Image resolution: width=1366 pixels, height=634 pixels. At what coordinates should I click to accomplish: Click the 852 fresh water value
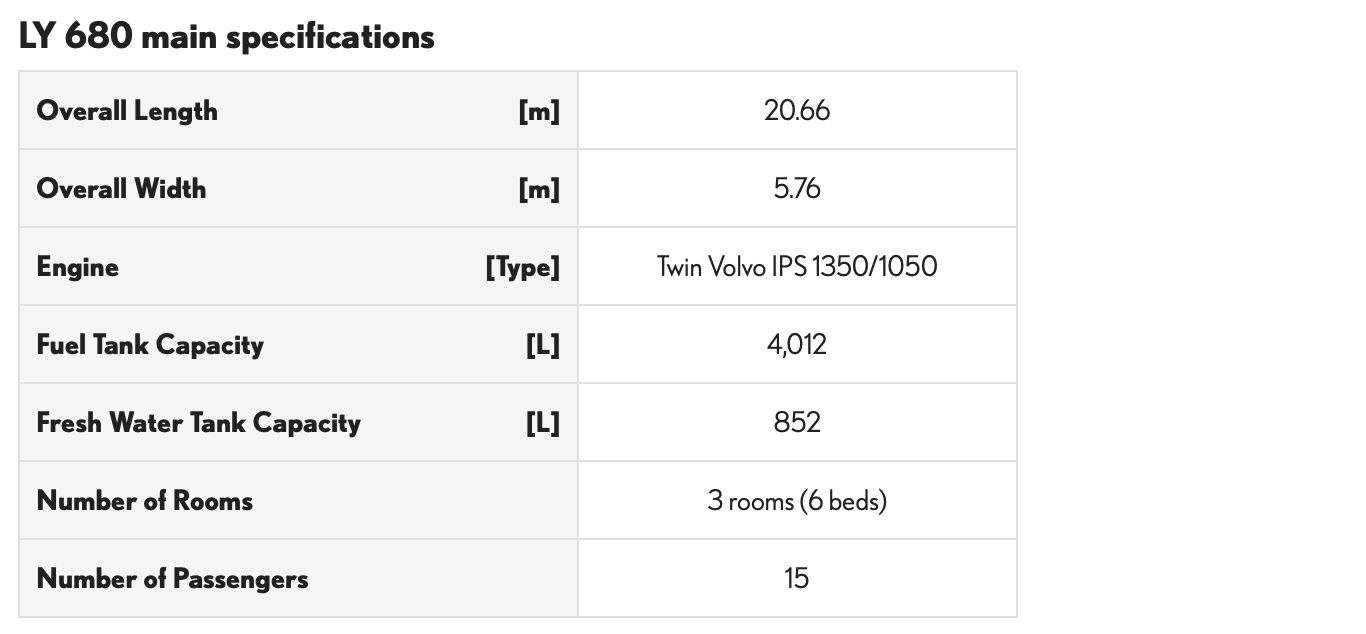pyautogui.click(x=797, y=422)
